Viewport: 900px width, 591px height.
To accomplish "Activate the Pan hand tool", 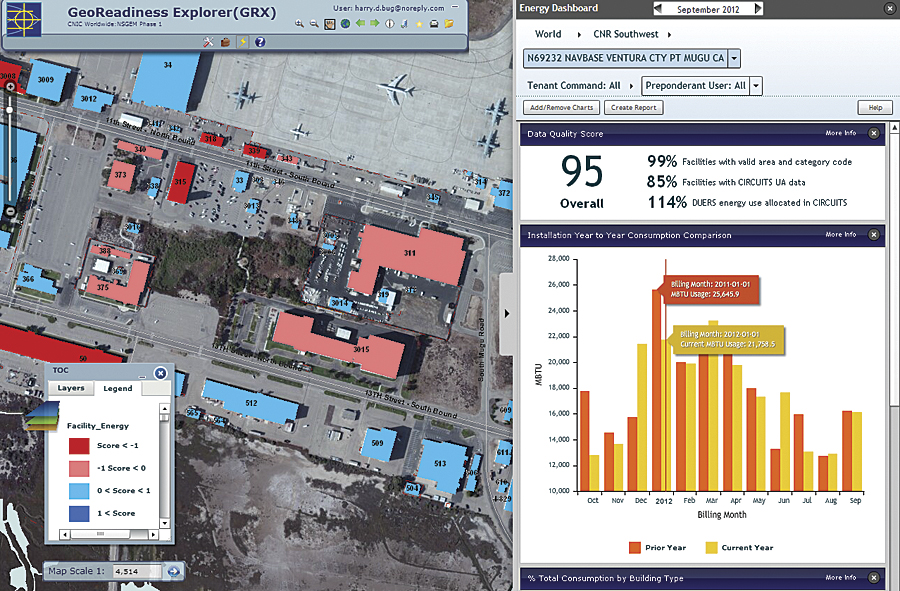I will (x=328, y=23).
